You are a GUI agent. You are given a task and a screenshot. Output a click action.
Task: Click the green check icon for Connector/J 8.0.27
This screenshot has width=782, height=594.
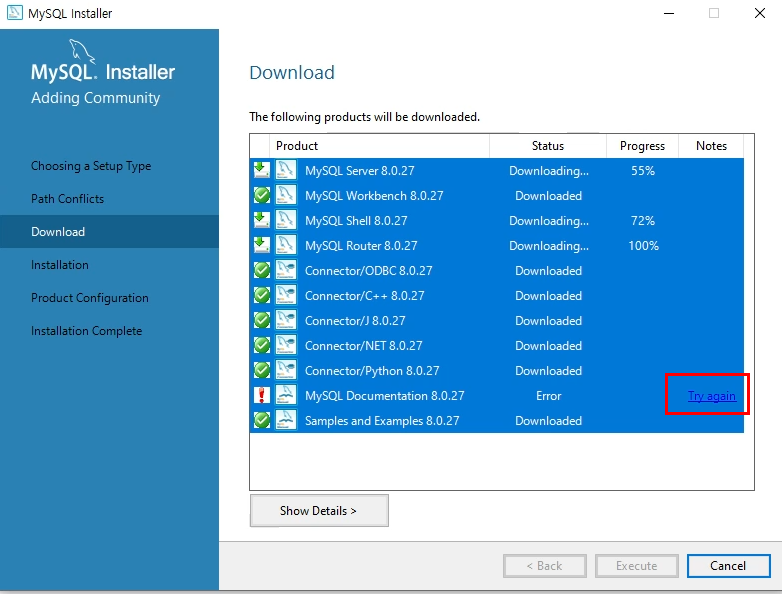[262, 320]
